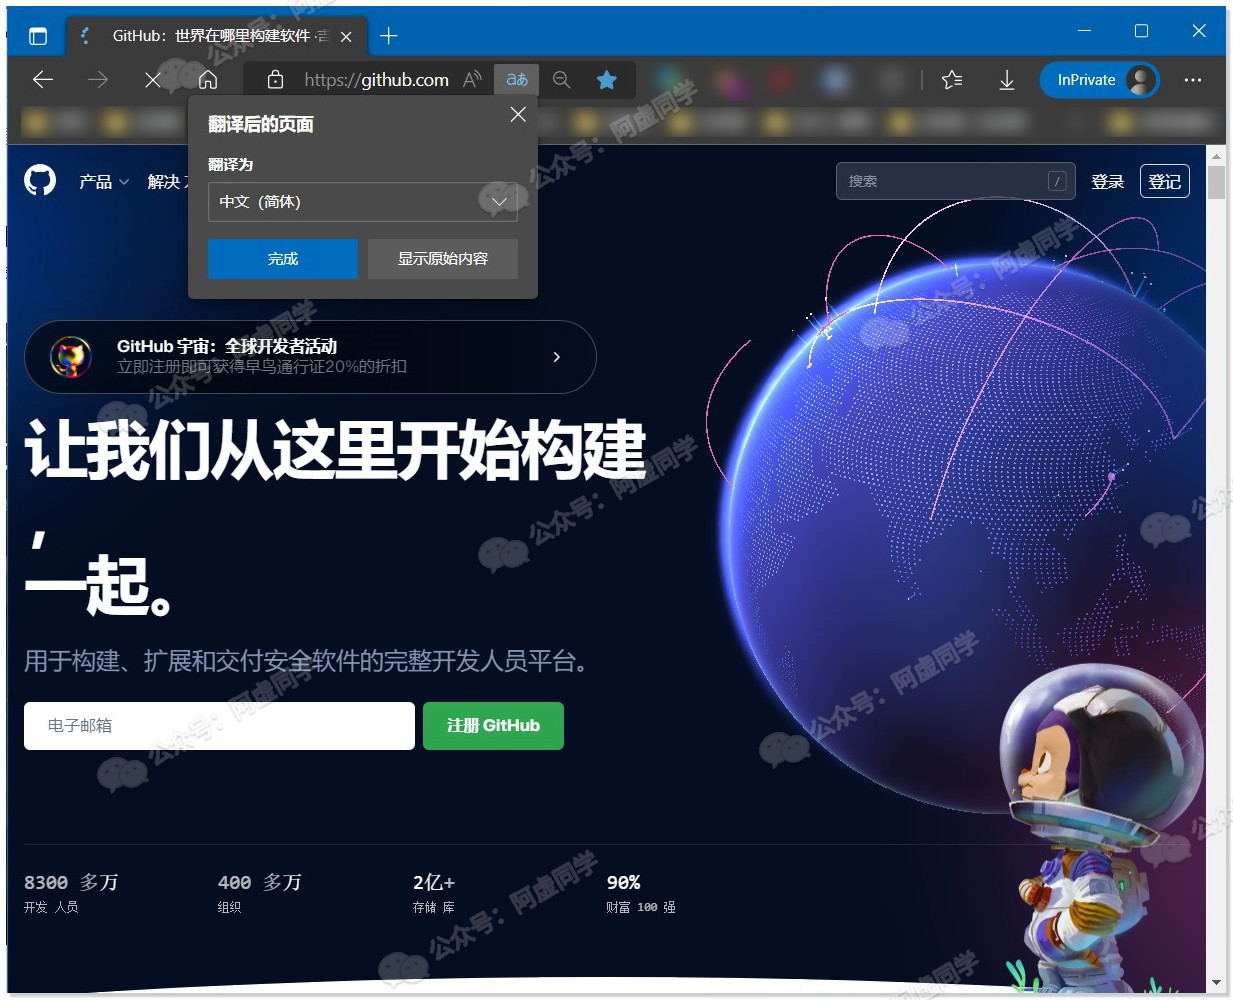View site security lock info

[x=276, y=80]
